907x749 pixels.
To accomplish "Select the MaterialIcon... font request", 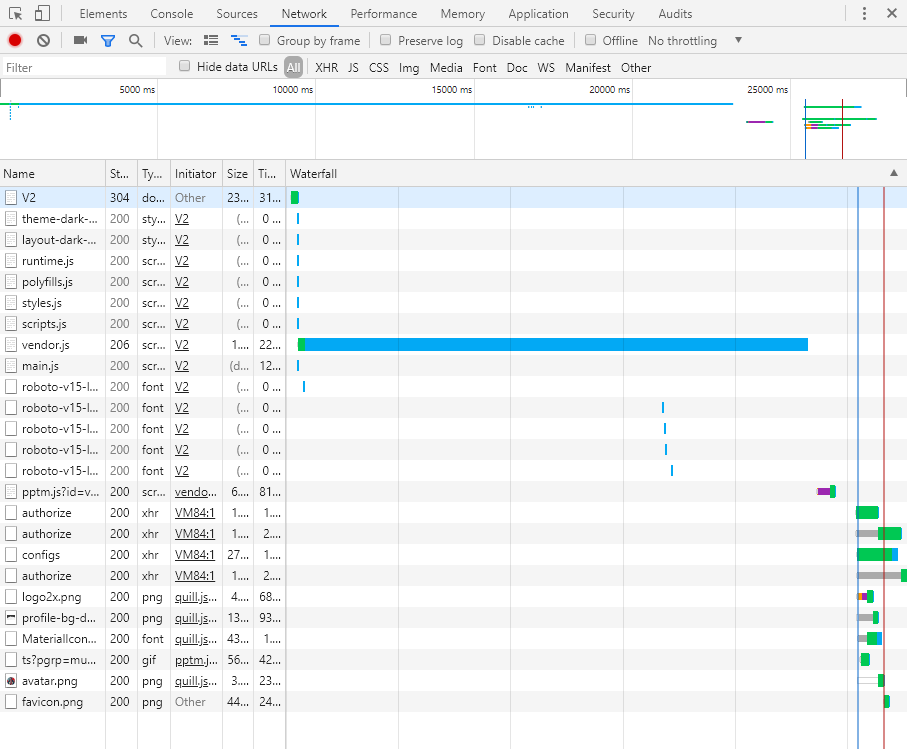I will point(454,639).
